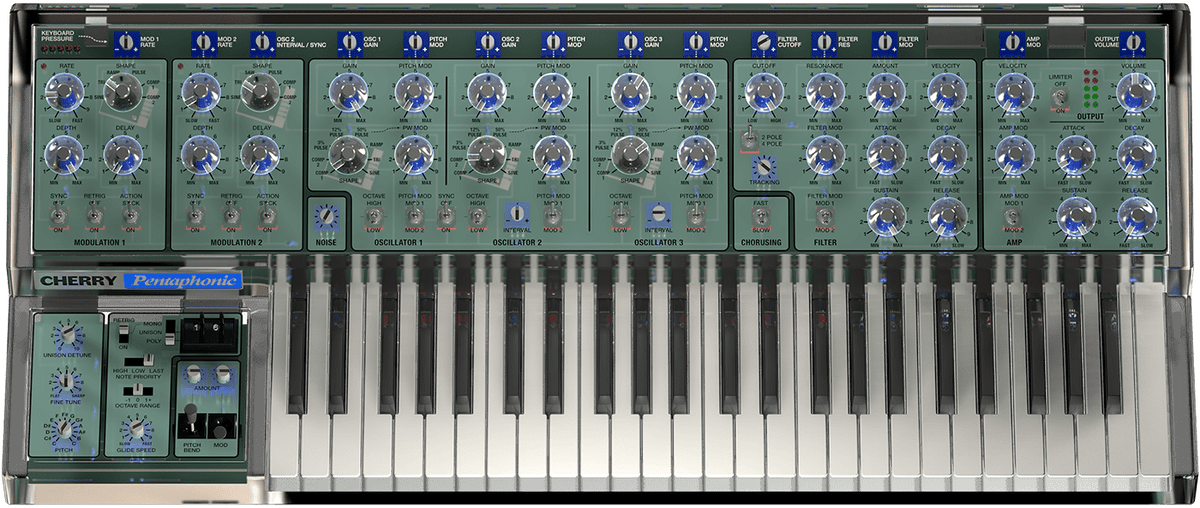Click the Modulation 2 Shape selector knob
Viewport: 1200px width, 508px height.
[259, 94]
